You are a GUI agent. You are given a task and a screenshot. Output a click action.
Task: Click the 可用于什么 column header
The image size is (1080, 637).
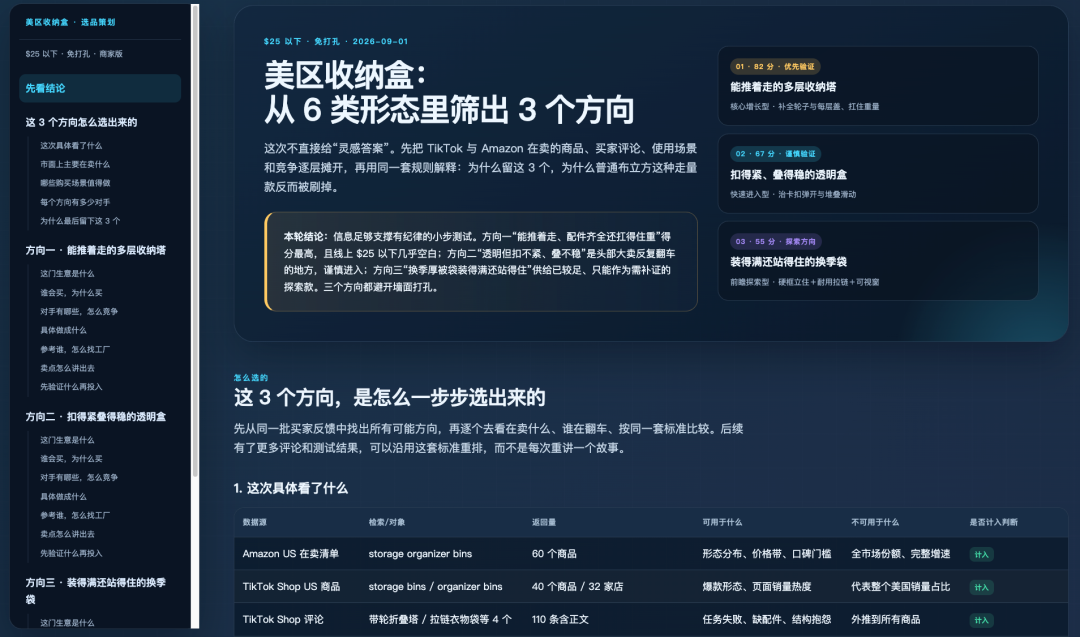pos(722,522)
